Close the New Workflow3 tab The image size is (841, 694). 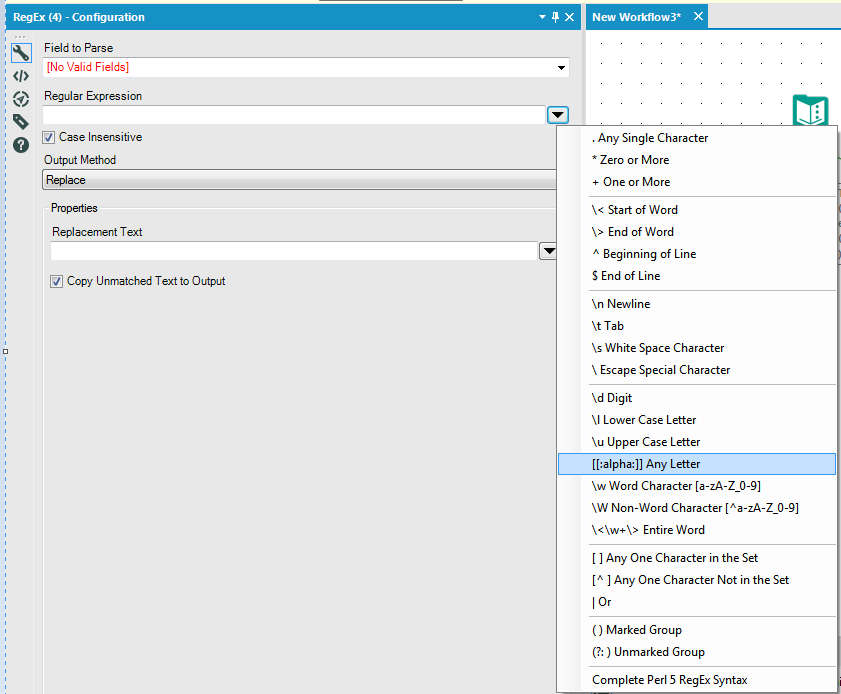[x=698, y=16]
